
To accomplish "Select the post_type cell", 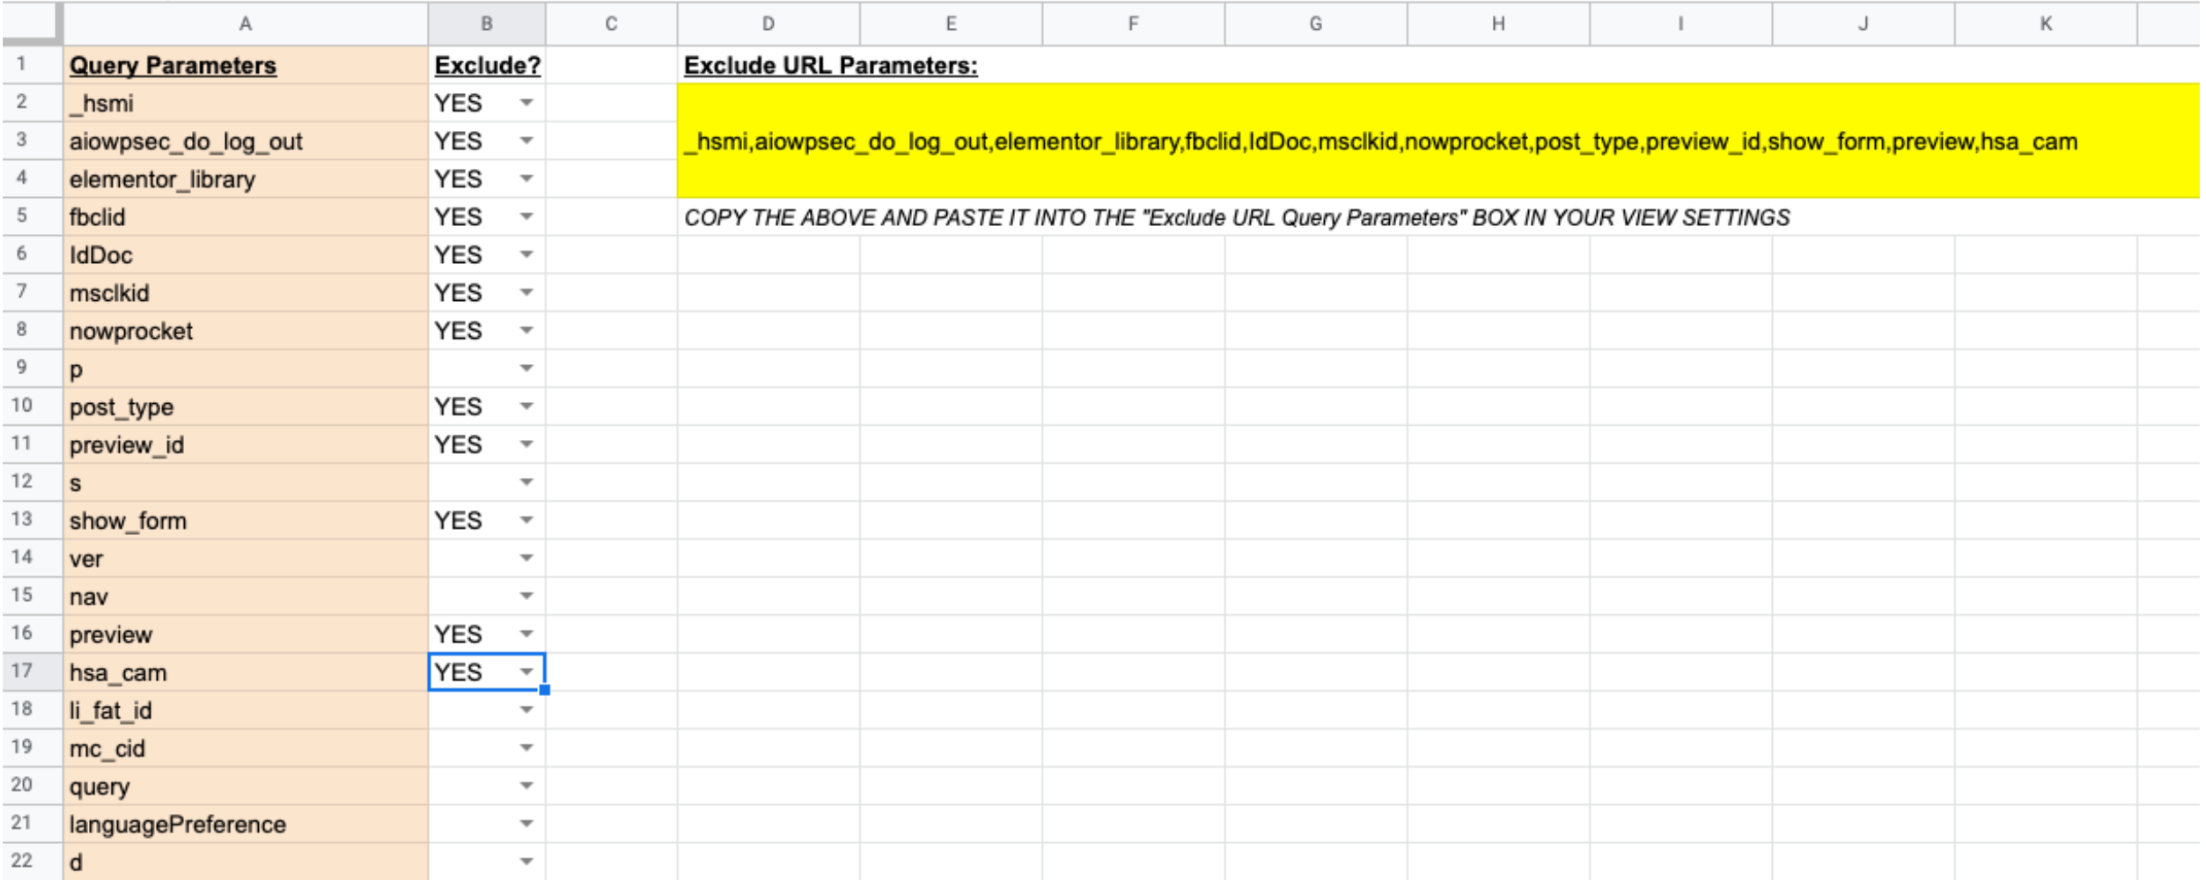I will [246, 407].
